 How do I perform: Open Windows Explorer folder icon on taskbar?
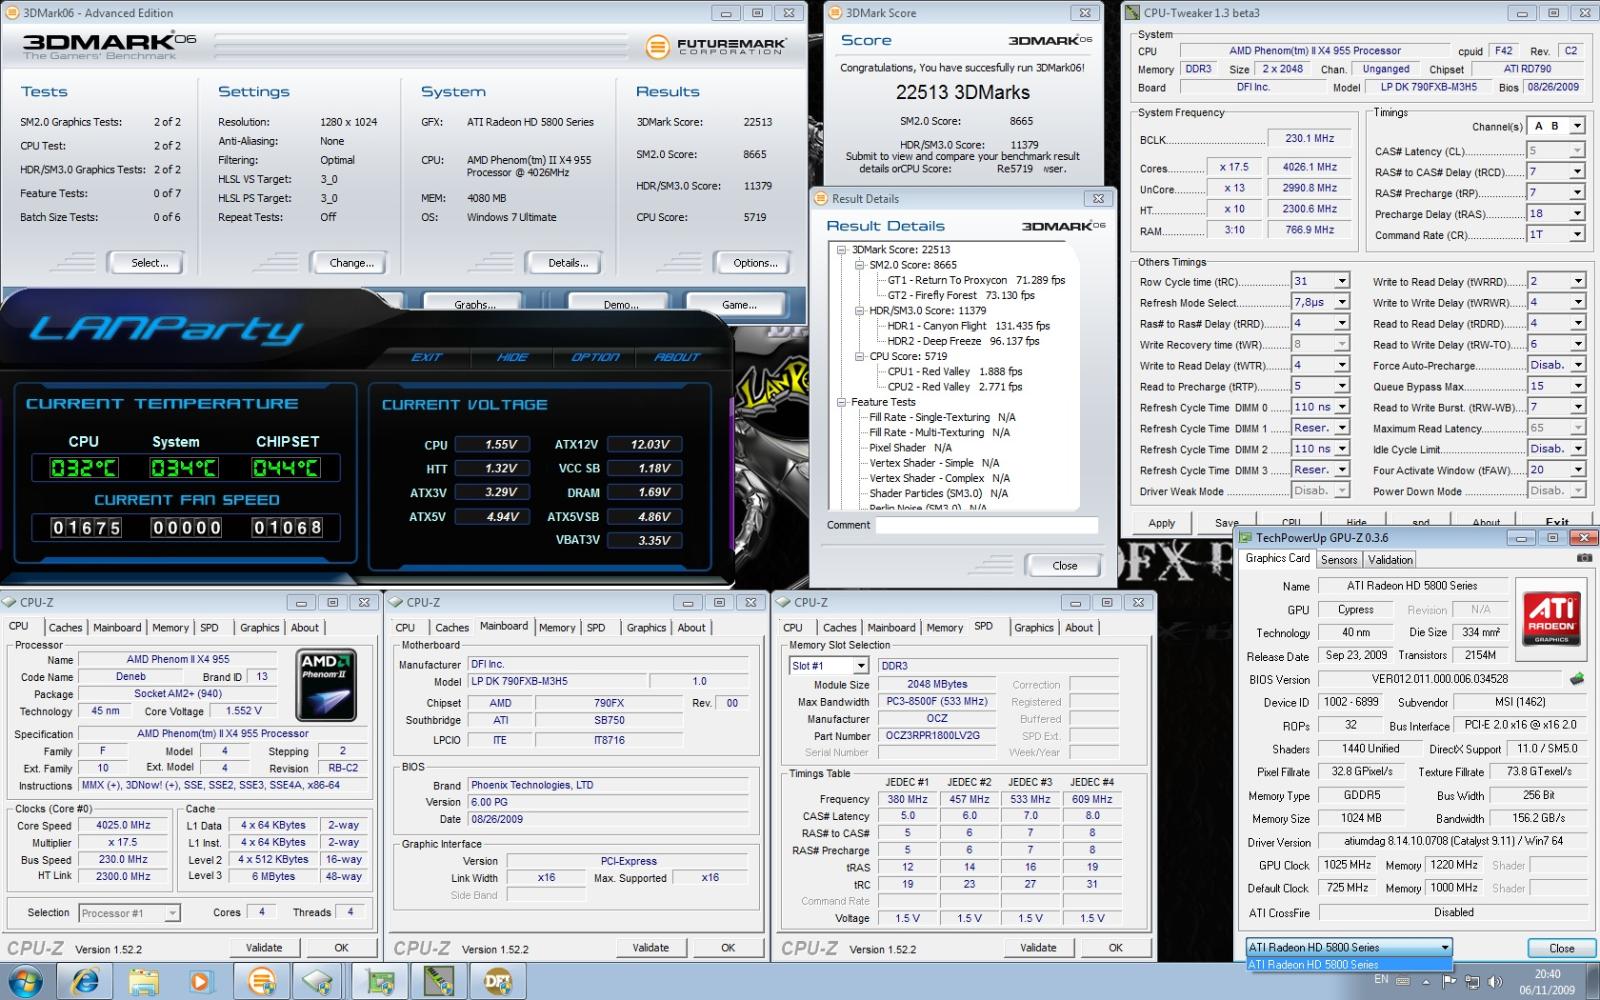point(143,982)
